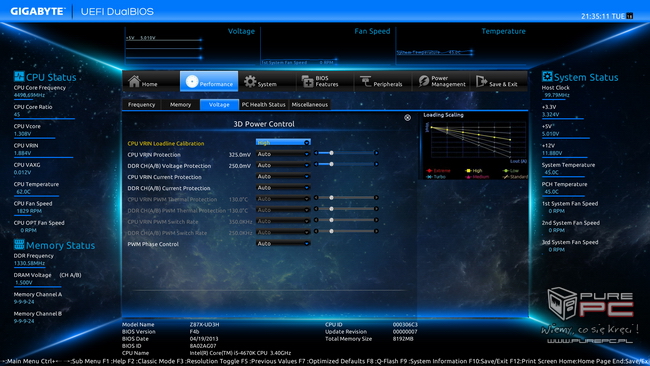Close the 3D Power Control panel
The image size is (650, 366).
tap(407, 118)
